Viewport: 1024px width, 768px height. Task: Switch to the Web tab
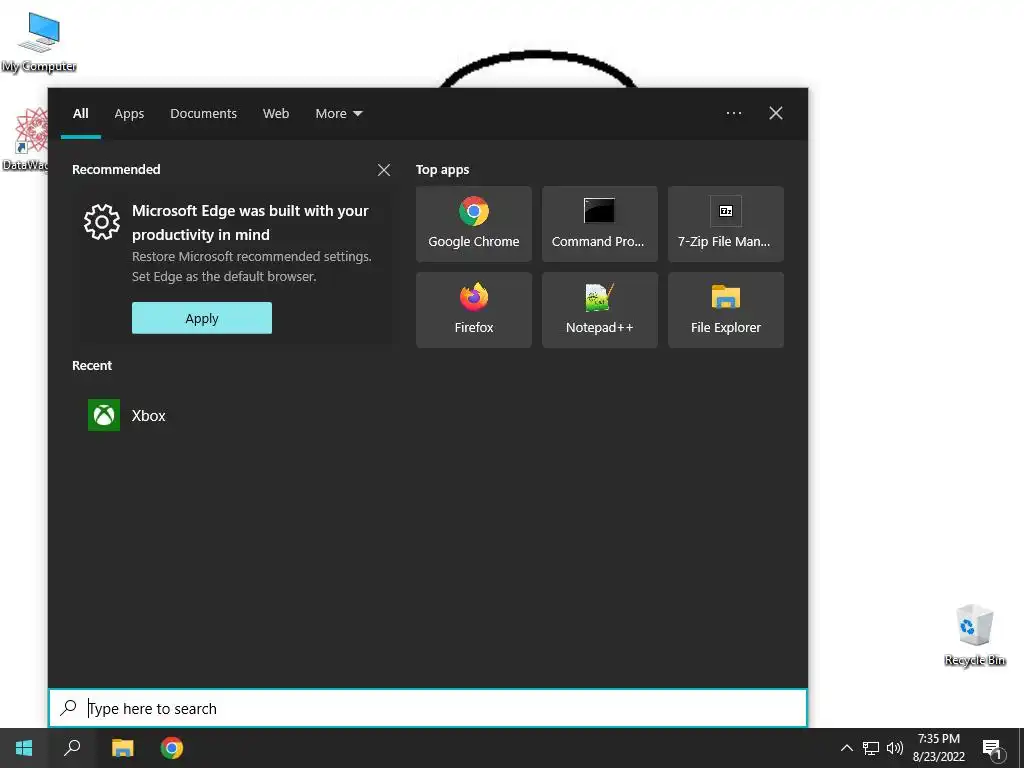276,113
